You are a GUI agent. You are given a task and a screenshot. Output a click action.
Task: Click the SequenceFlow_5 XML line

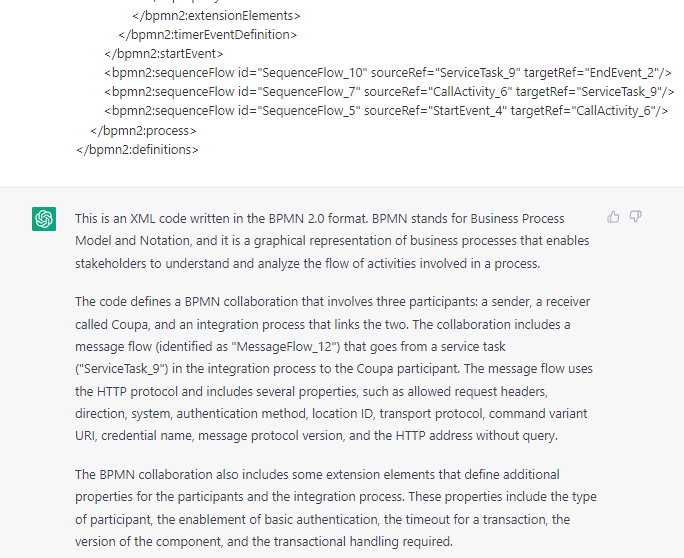386,111
